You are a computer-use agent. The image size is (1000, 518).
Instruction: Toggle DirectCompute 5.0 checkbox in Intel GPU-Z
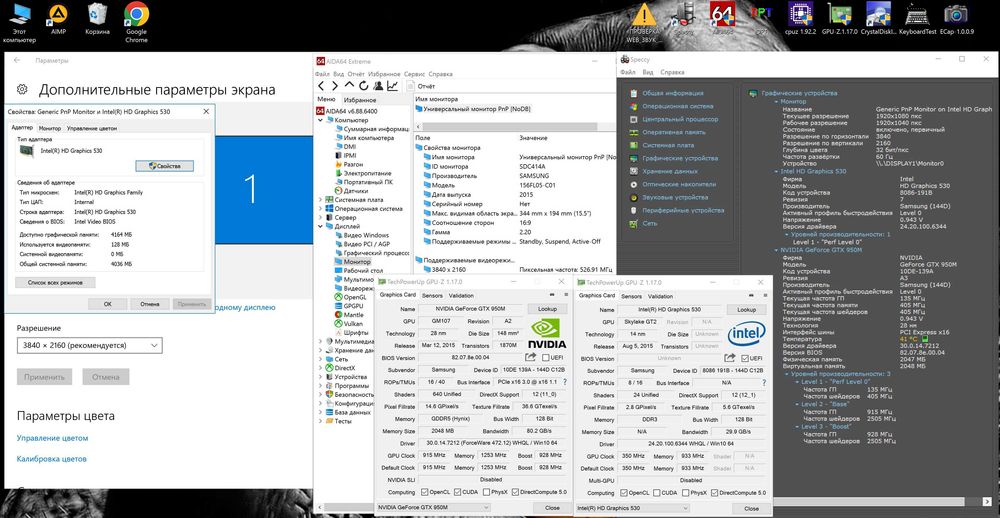715,492
